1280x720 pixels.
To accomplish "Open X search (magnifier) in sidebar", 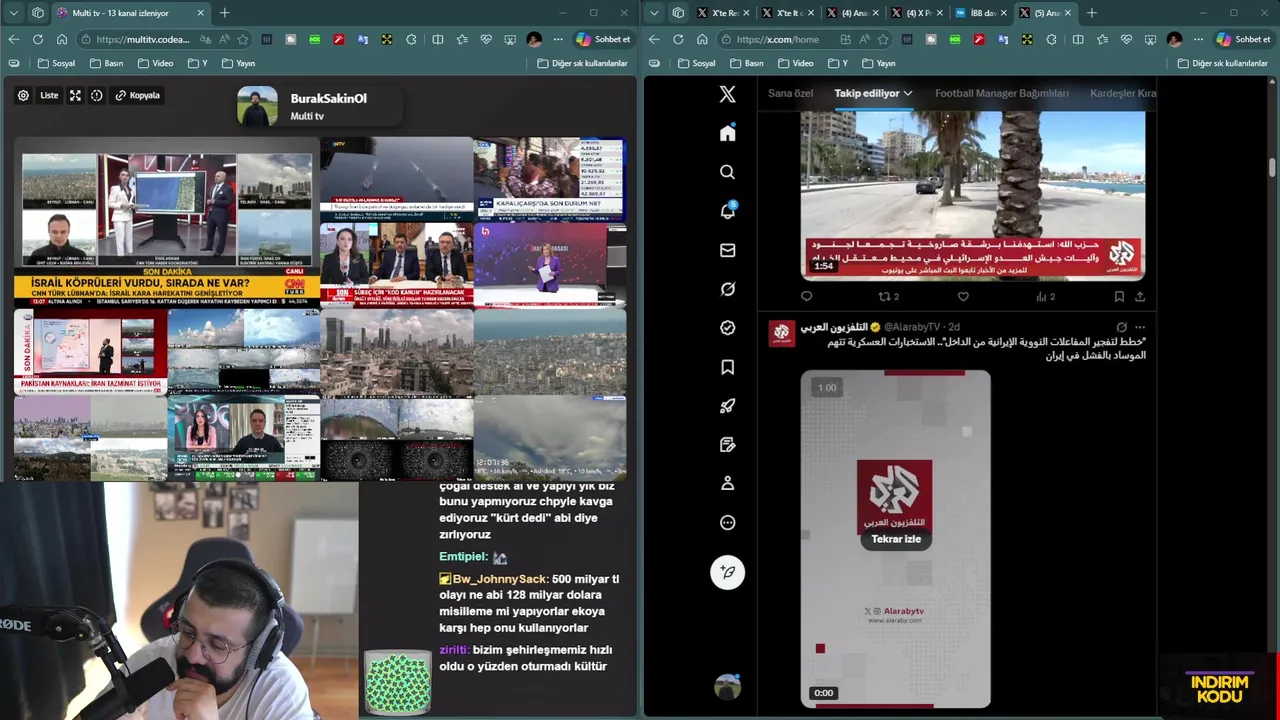I will pyautogui.click(x=728, y=172).
